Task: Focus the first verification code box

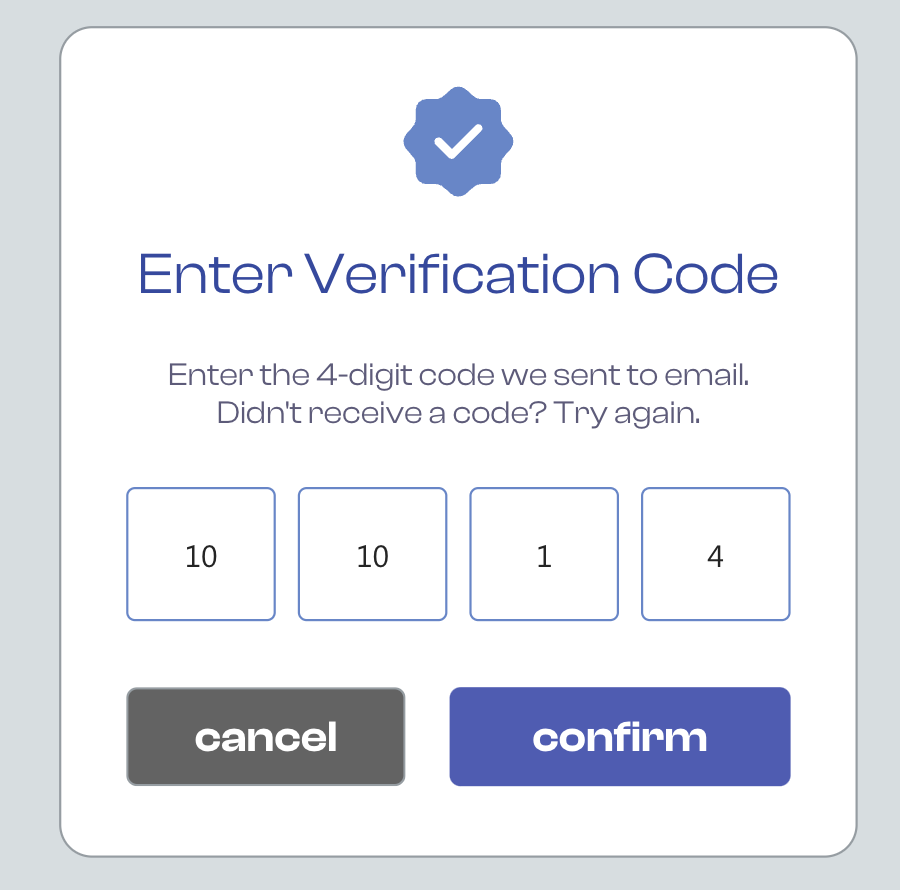Action: click(201, 554)
